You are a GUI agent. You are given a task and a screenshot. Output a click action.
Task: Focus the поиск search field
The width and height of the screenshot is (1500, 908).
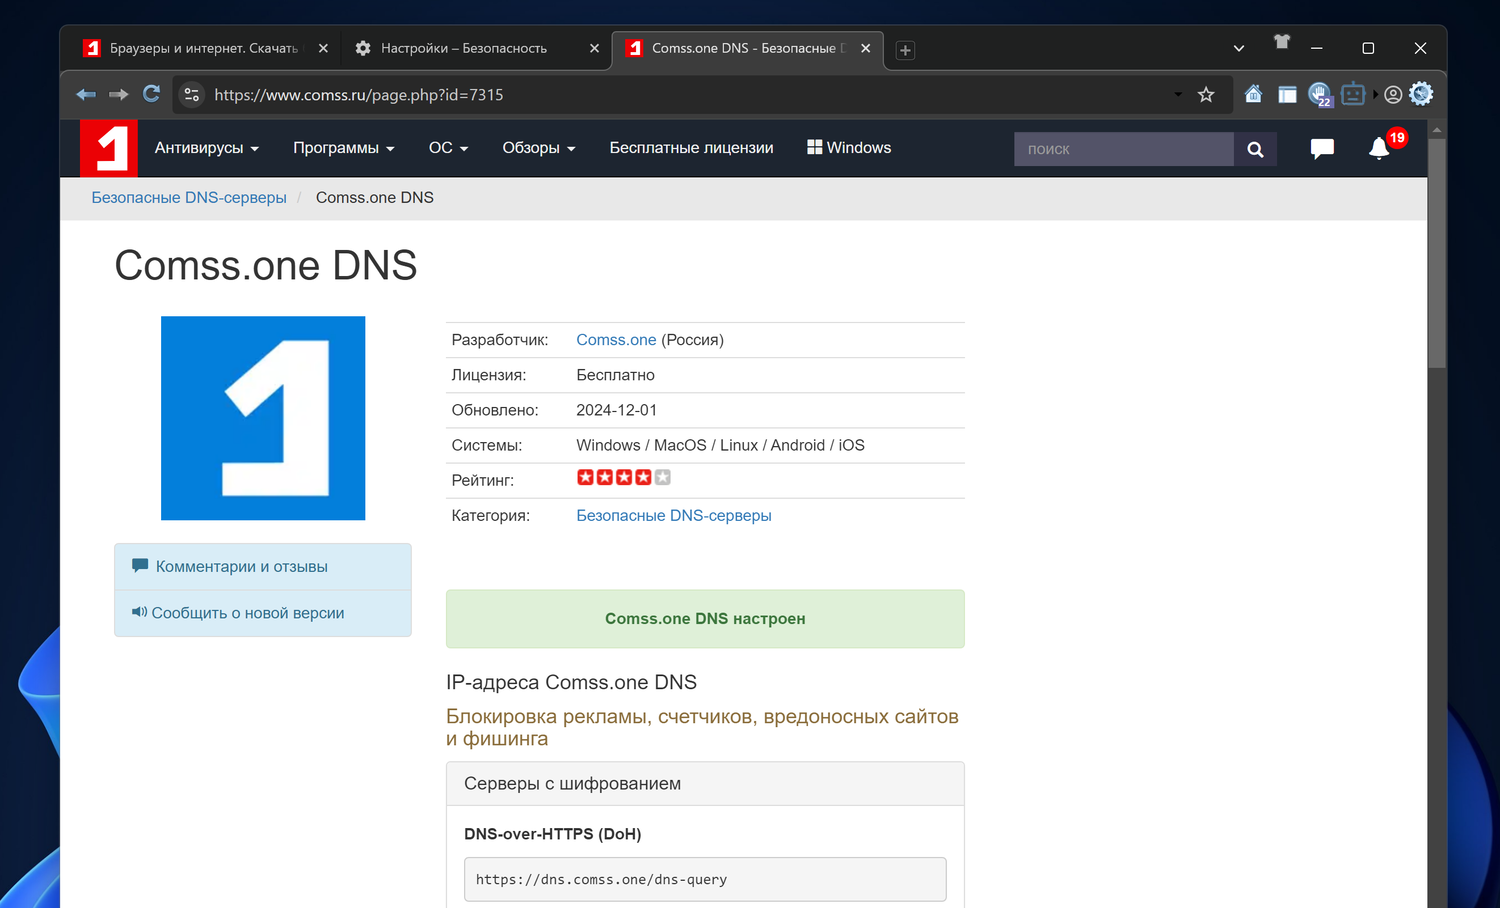(1124, 149)
